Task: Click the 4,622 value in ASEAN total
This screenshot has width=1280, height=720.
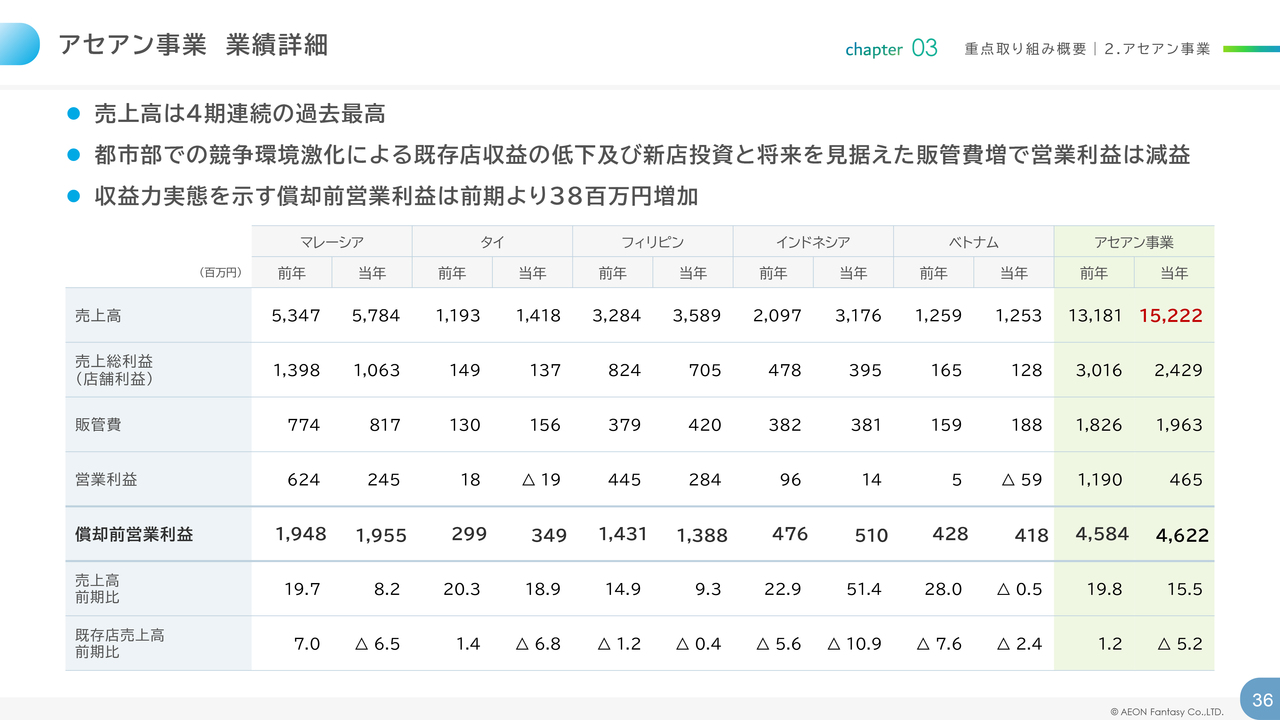Action: pyautogui.click(x=1182, y=536)
